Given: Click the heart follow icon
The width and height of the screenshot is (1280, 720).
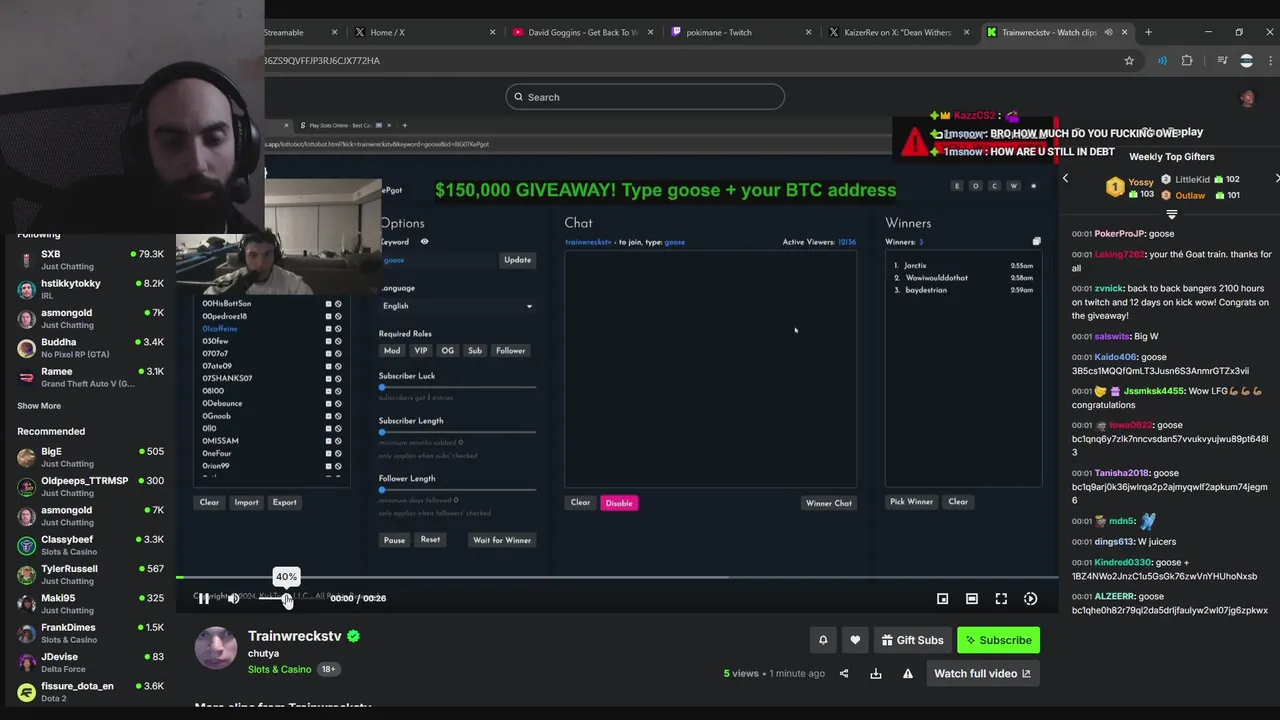Looking at the screenshot, I should [855, 640].
